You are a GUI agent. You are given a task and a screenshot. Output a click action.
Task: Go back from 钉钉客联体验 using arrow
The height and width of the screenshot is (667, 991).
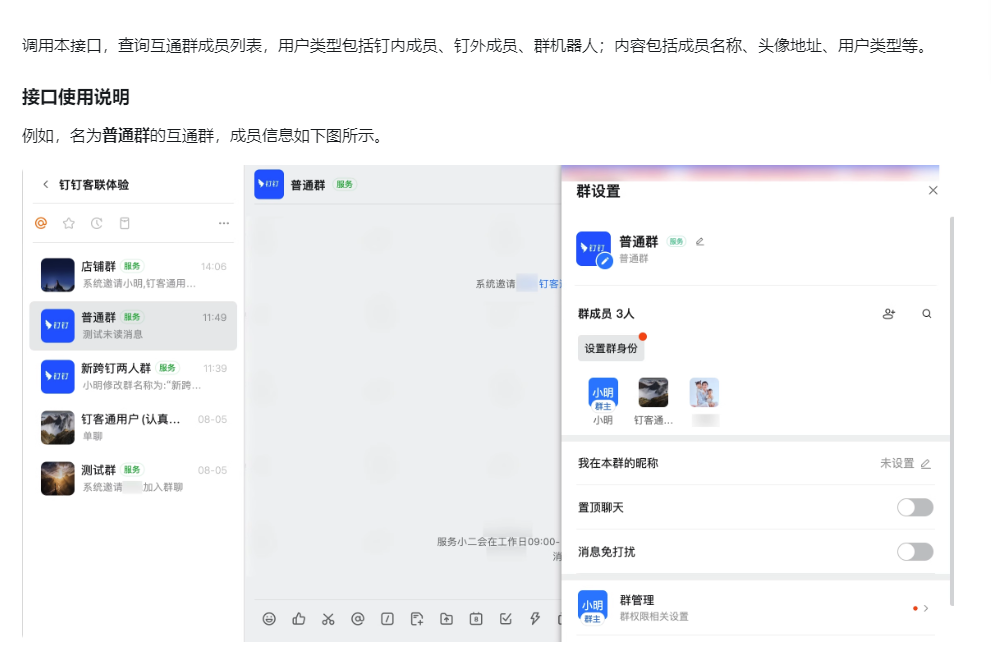pyautogui.click(x=46, y=185)
